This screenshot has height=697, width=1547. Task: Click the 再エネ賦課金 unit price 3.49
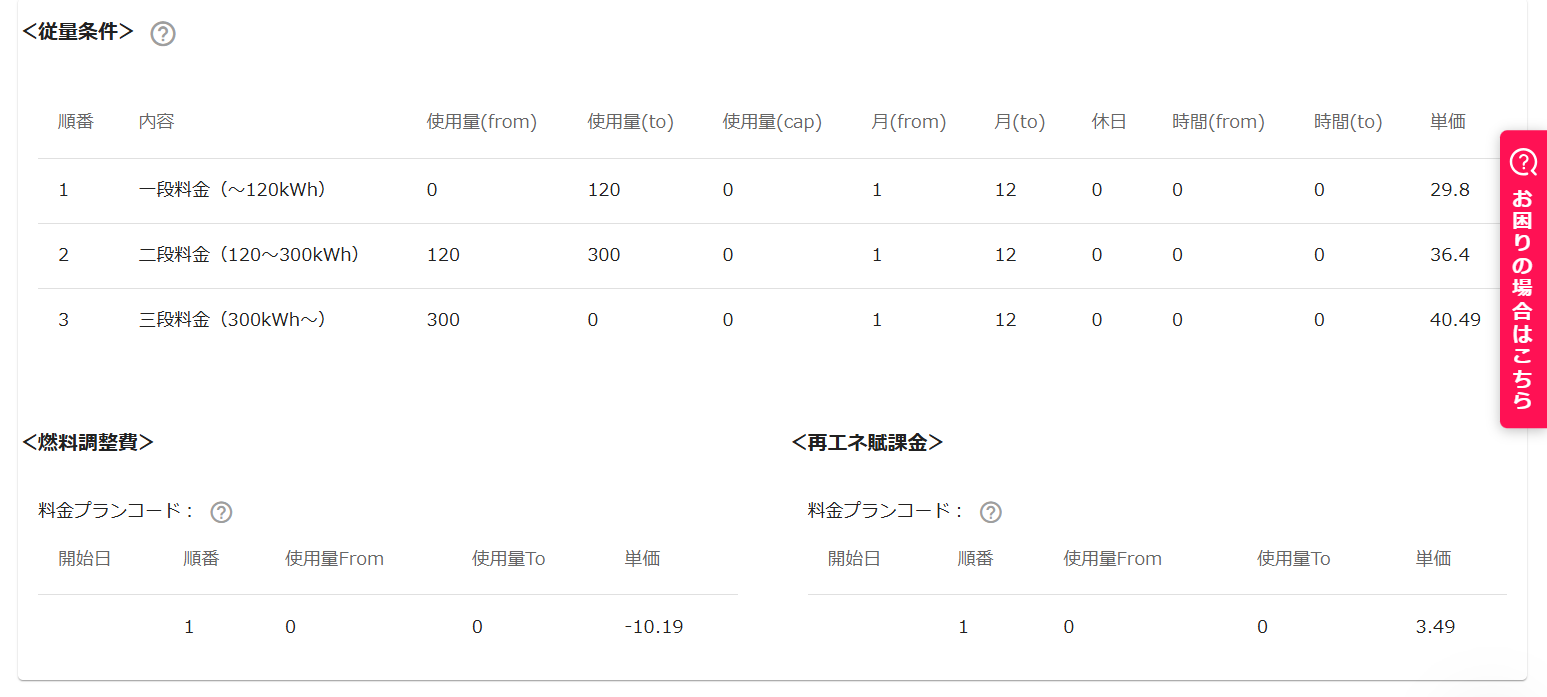click(x=1435, y=627)
